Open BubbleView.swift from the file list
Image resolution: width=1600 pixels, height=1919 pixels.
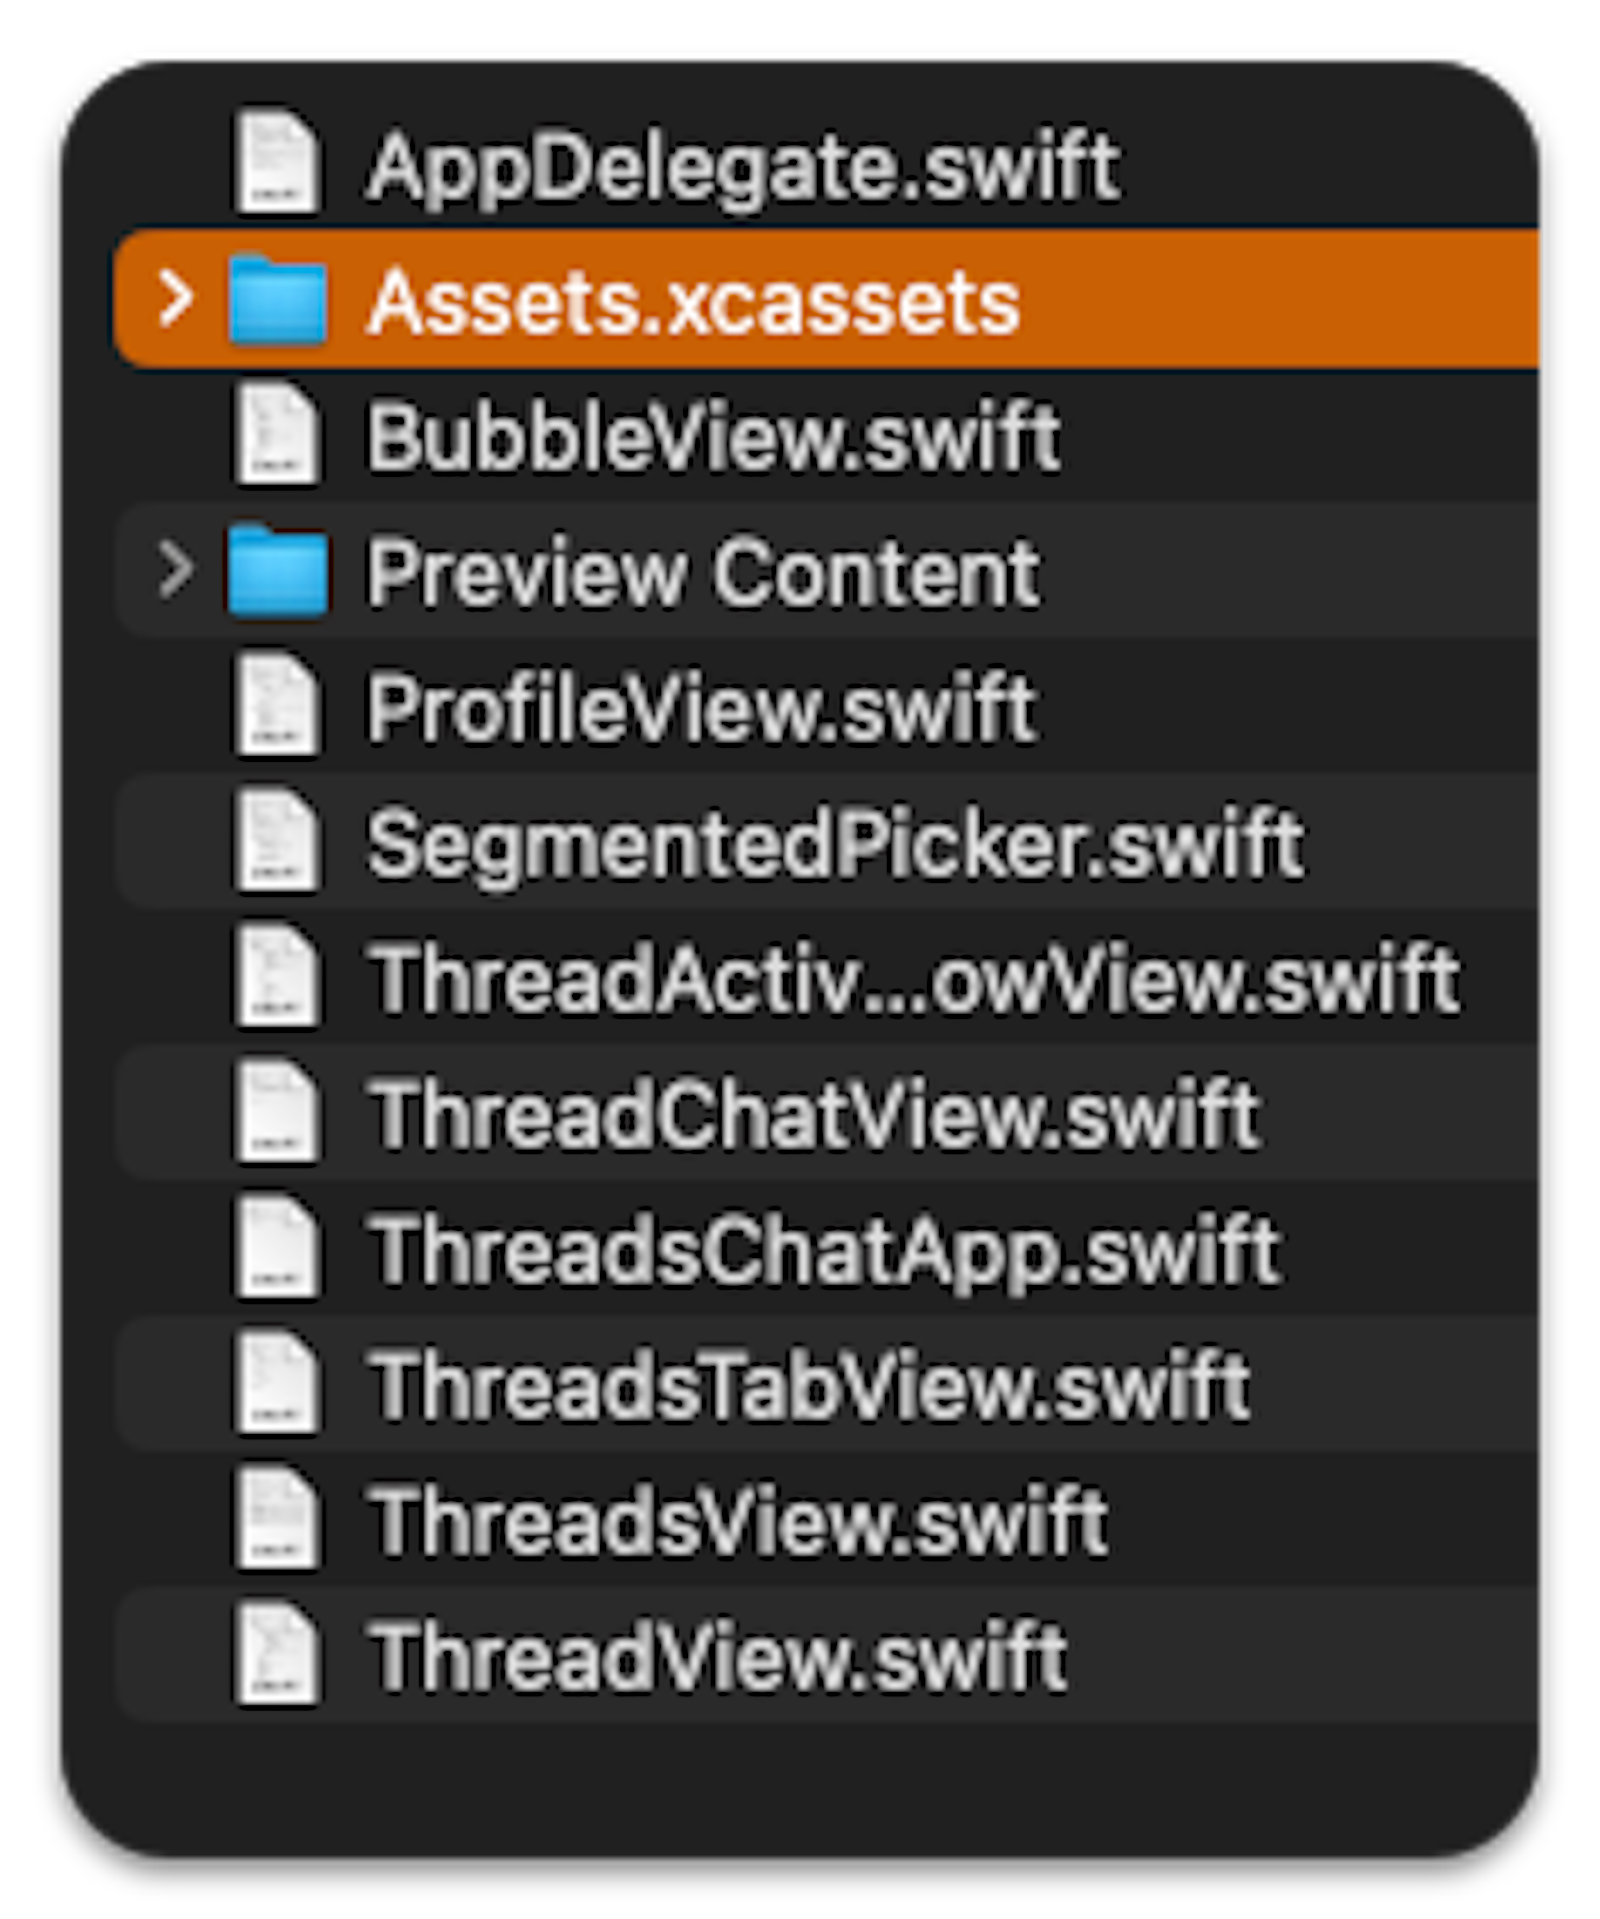715,436
